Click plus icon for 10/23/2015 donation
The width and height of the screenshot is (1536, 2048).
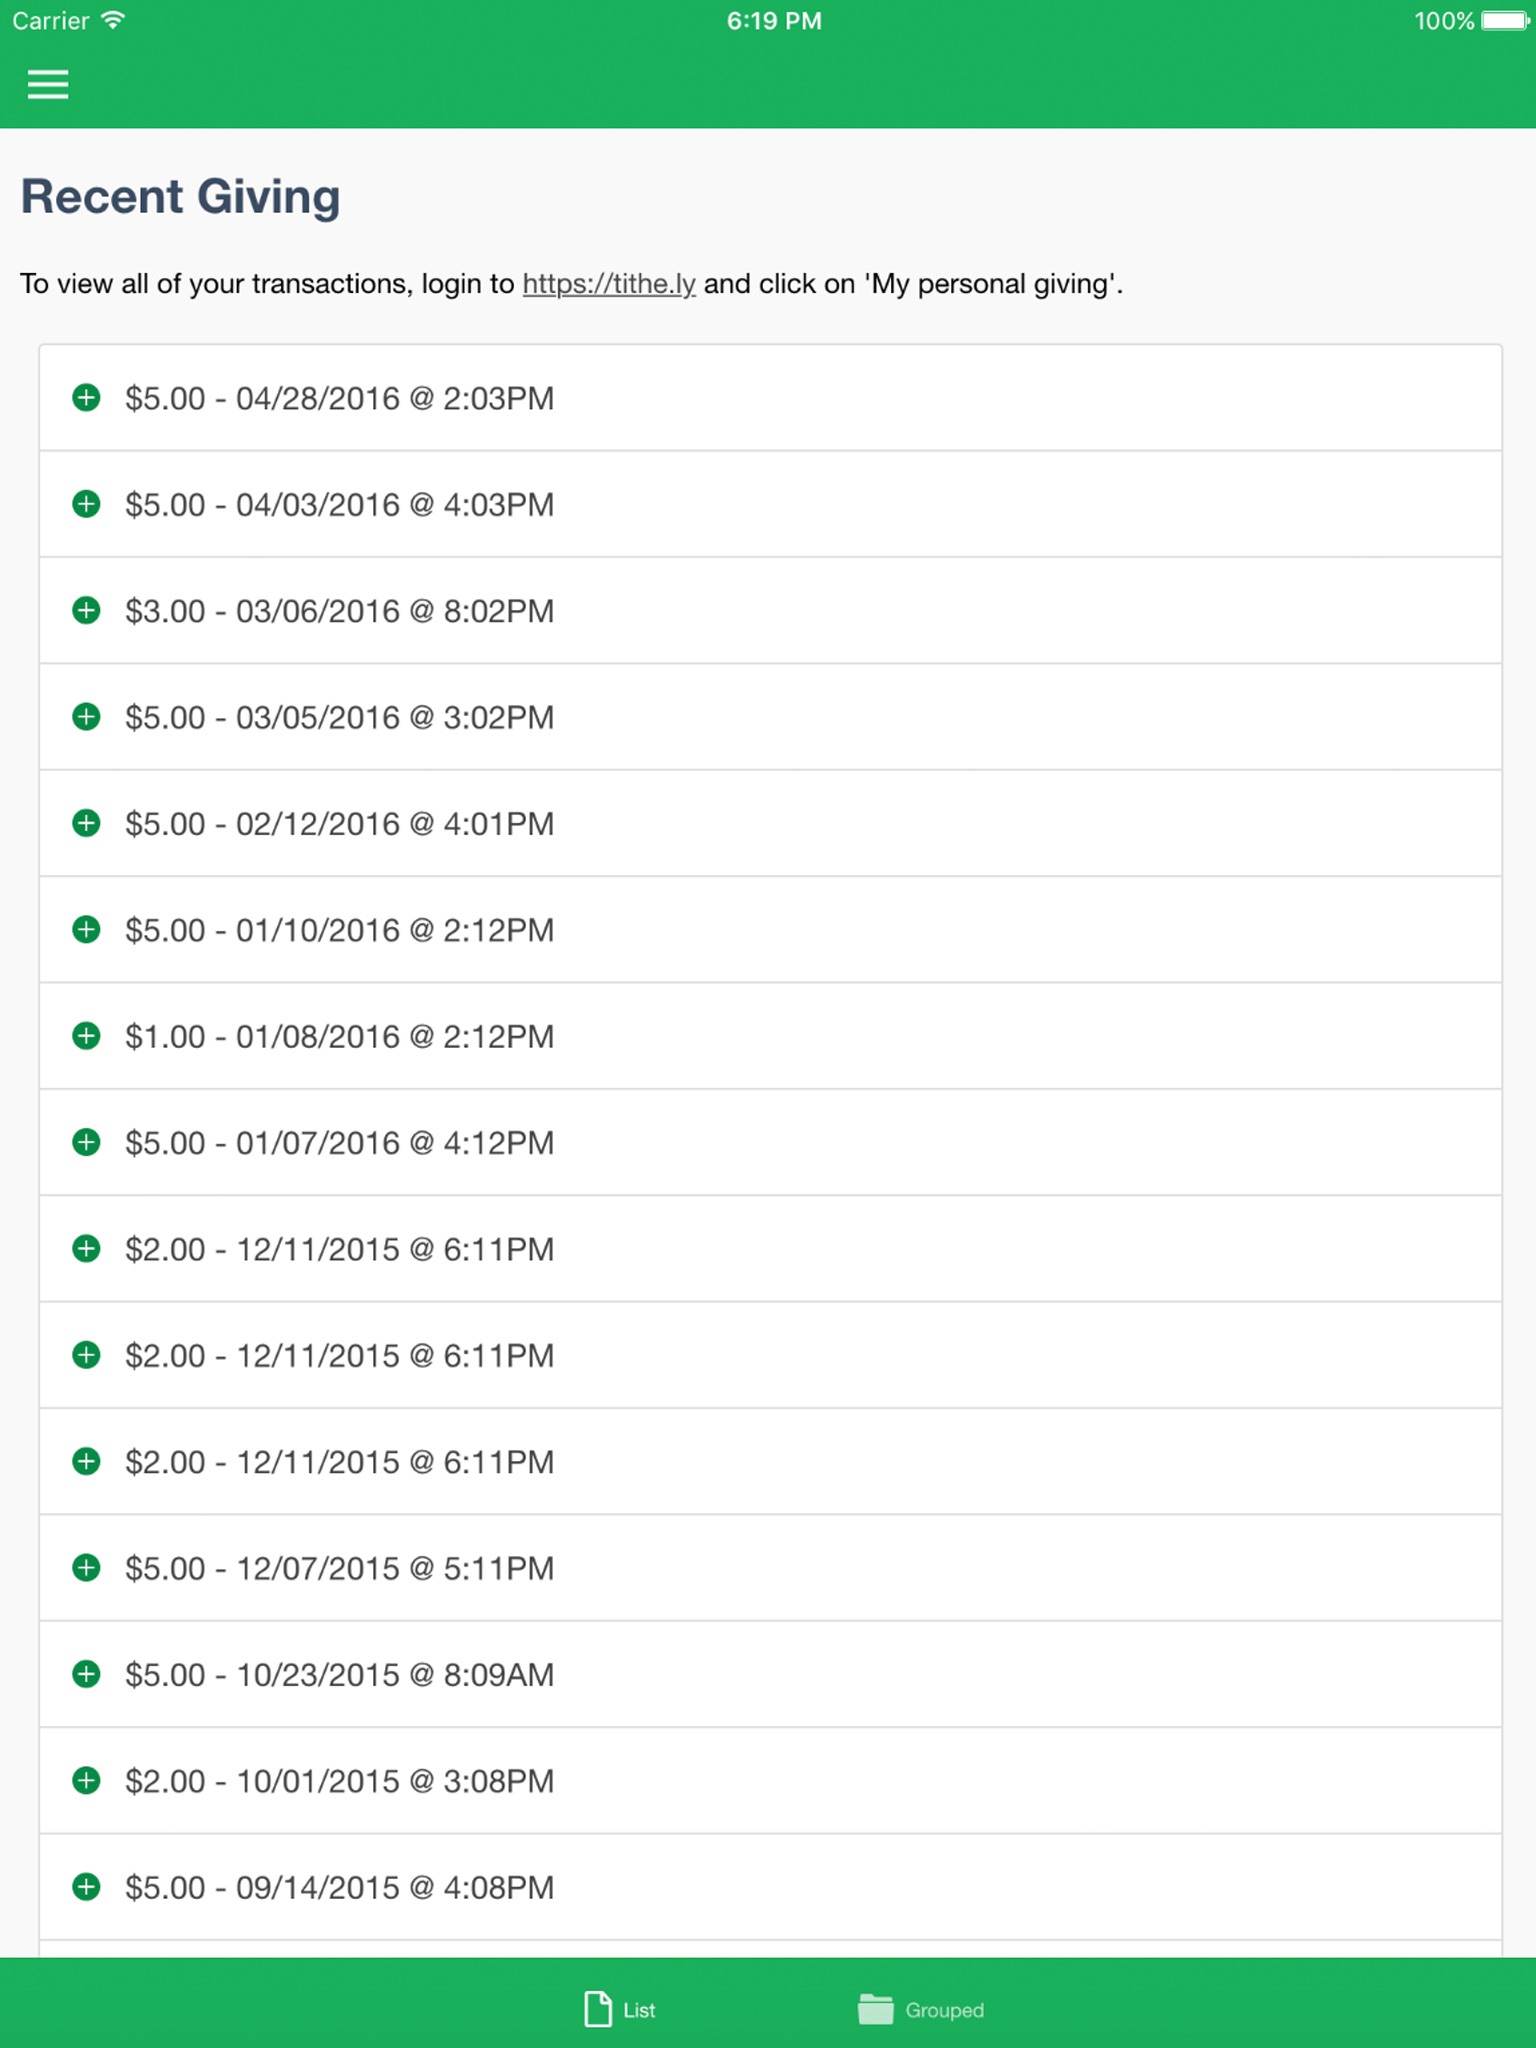coord(87,1674)
